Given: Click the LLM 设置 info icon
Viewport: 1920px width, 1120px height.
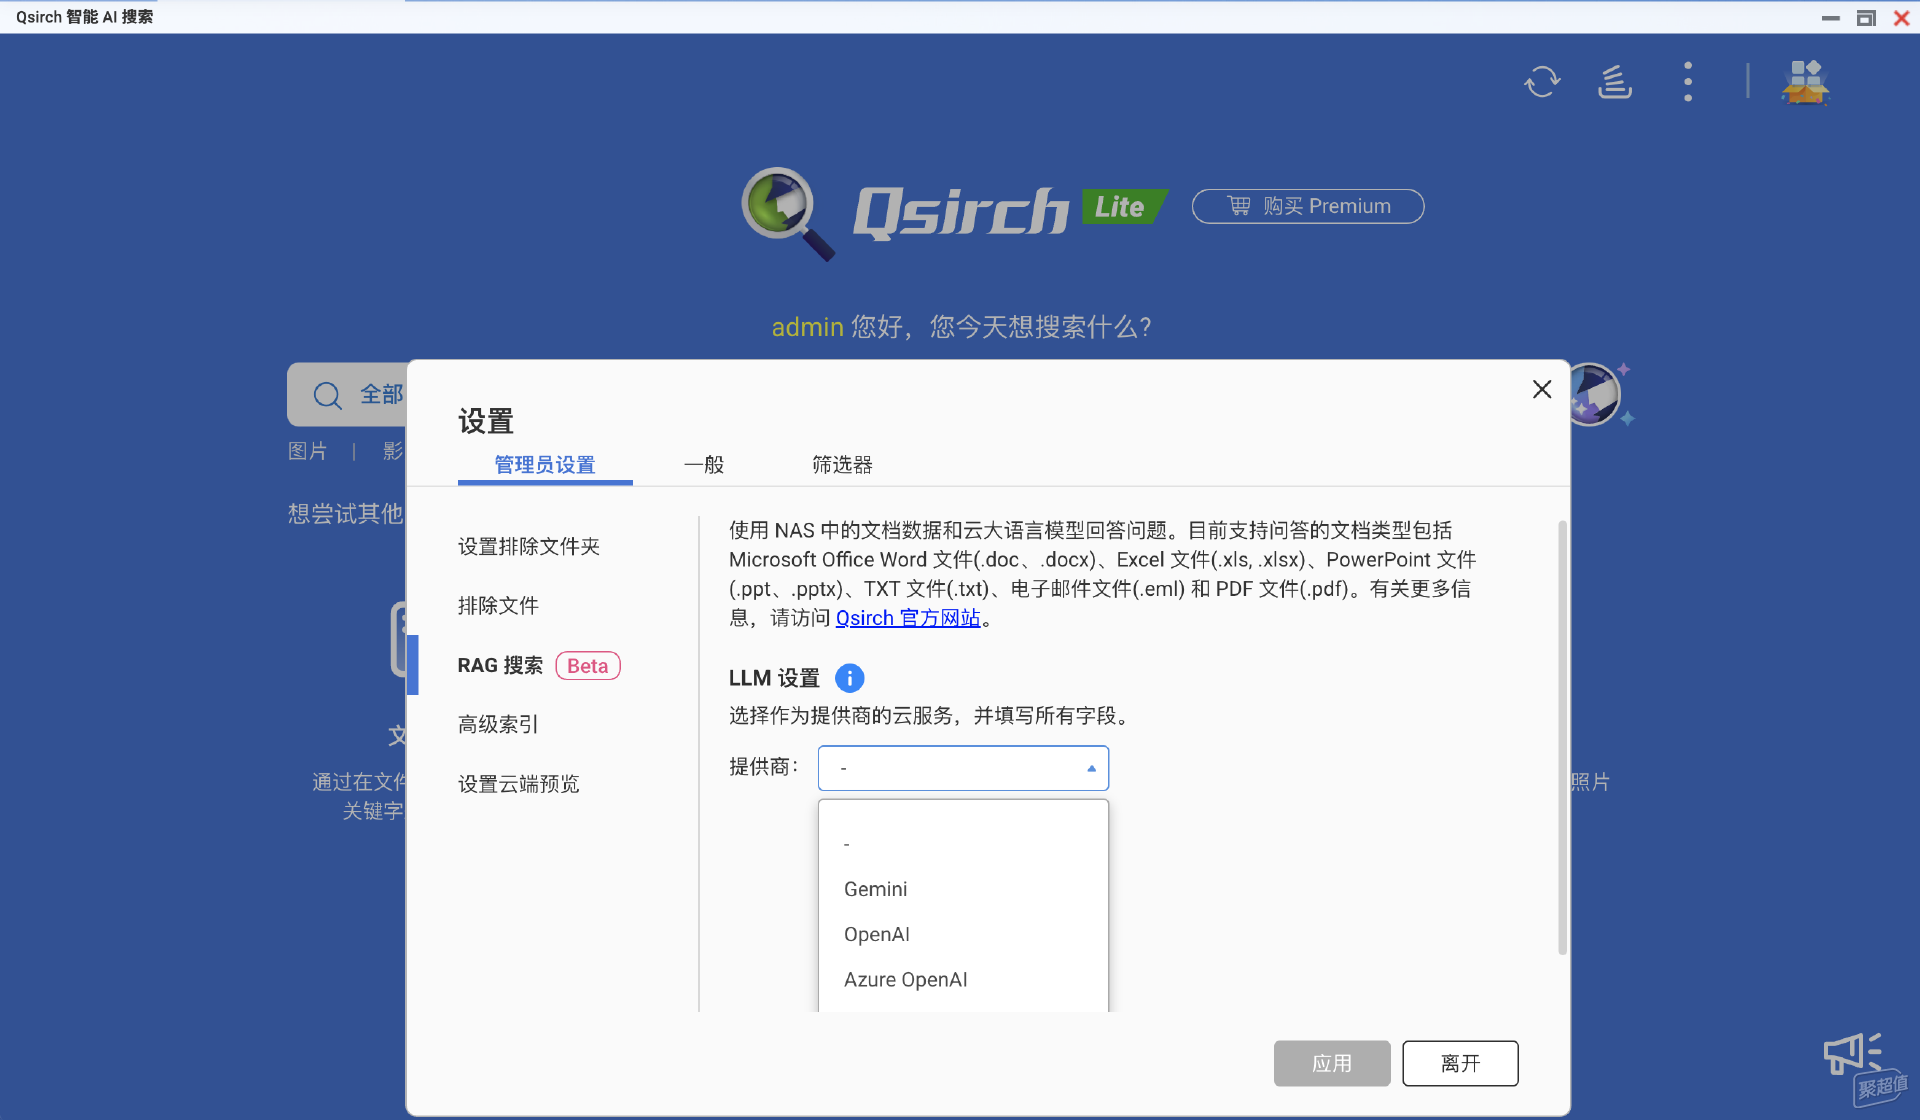Looking at the screenshot, I should [849, 678].
